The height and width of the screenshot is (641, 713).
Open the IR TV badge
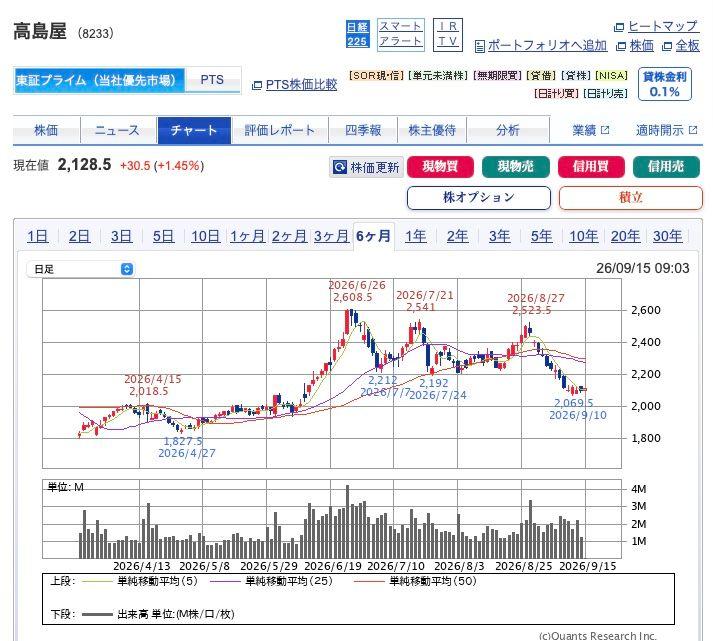(447, 35)
